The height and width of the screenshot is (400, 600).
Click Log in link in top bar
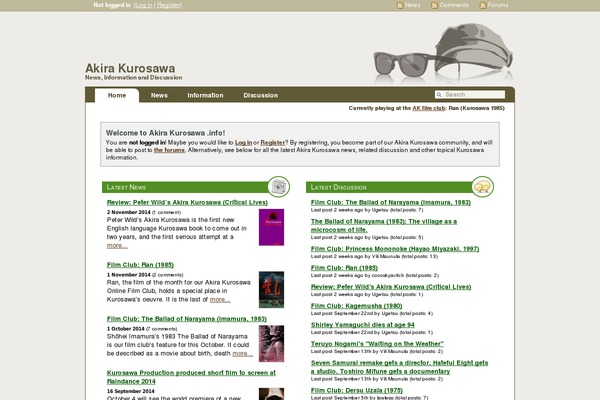[x=144, y=5]
